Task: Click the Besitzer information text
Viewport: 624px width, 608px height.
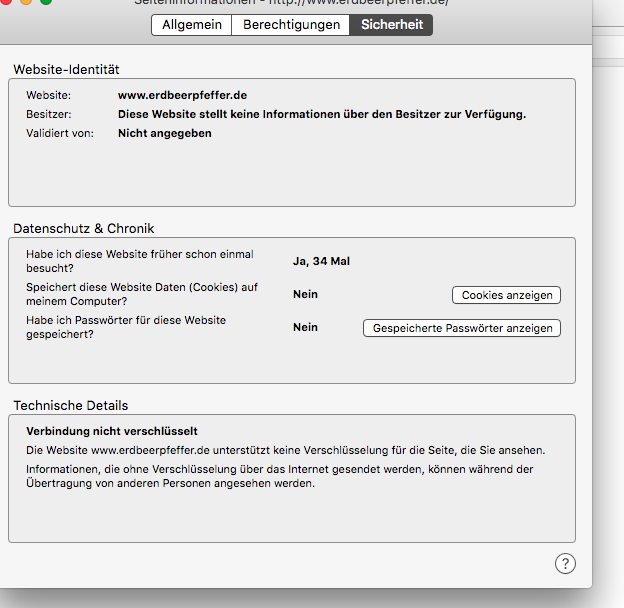Action: (322, 115)
